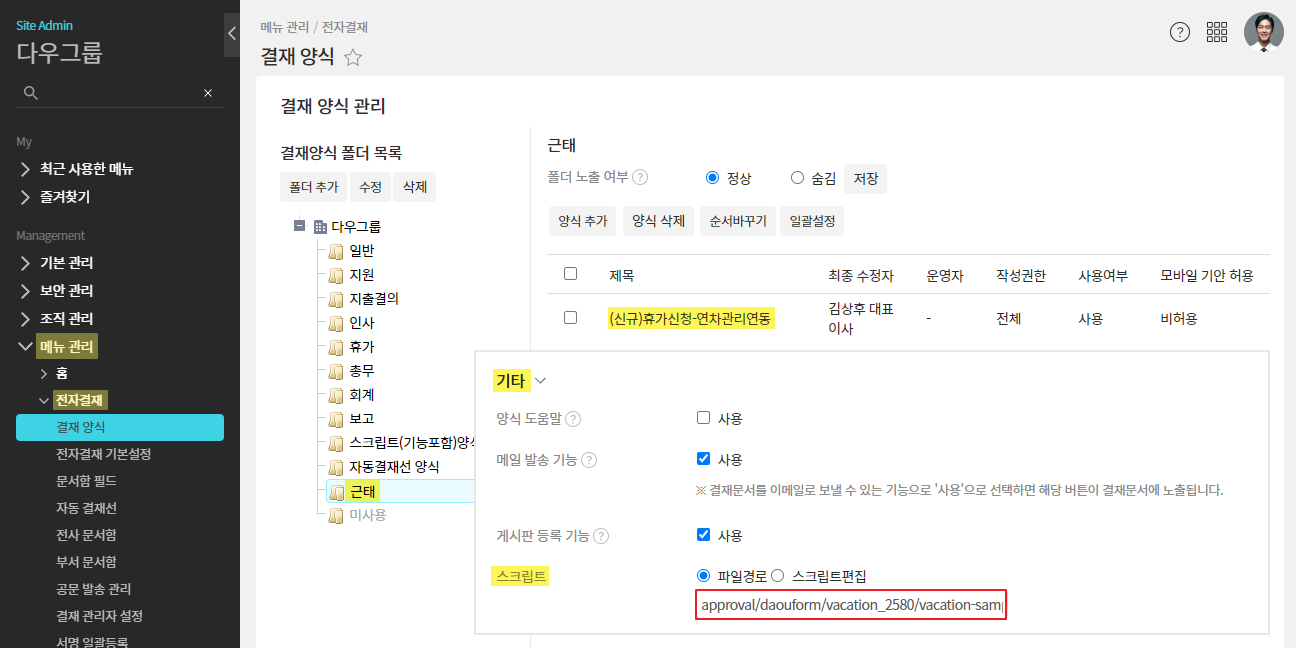Click the help icon beside 메일 발송 기능
1296x648 pixels.
coord(589,460)
